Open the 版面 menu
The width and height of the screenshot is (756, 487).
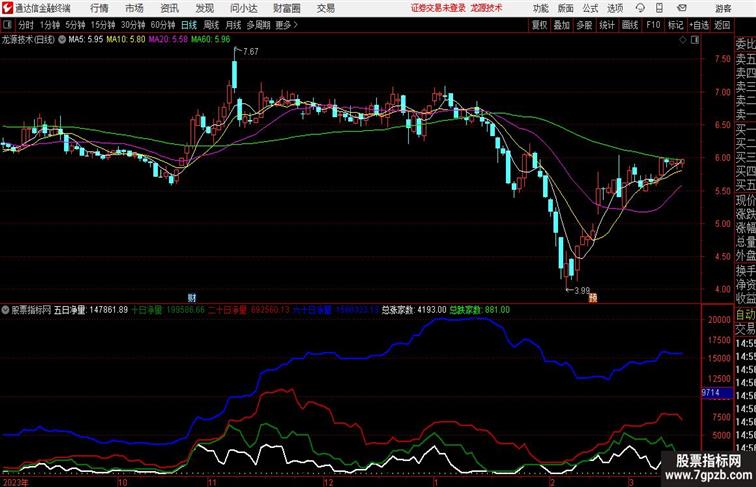(566, 8)
